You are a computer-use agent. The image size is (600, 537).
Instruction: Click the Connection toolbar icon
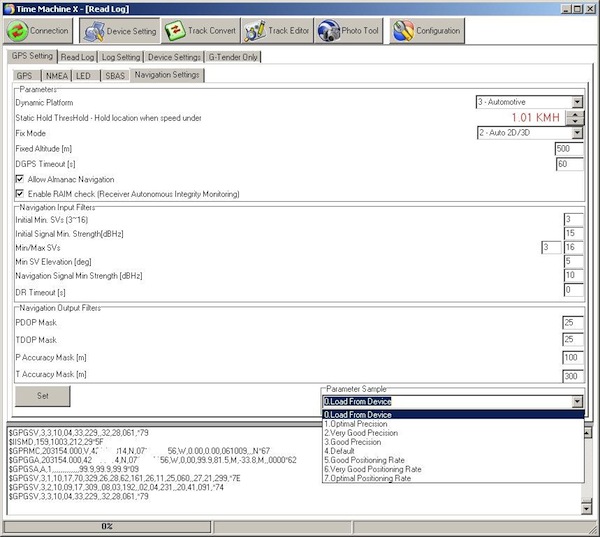pyautogui.click(x=18, y=31)
